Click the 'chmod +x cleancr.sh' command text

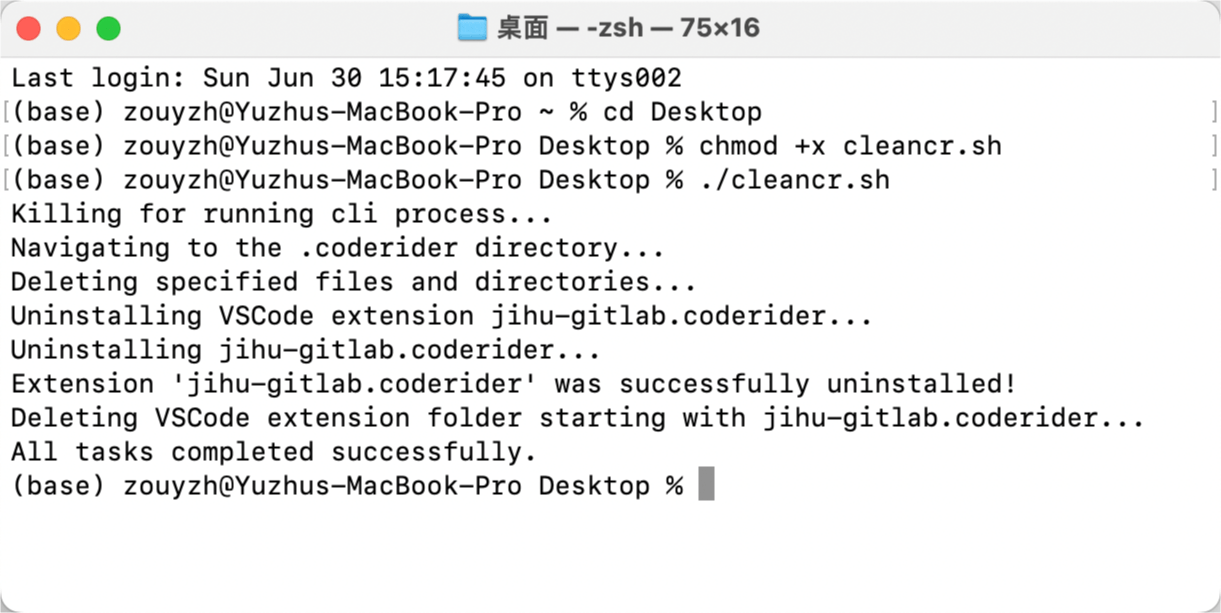(850, 146)
